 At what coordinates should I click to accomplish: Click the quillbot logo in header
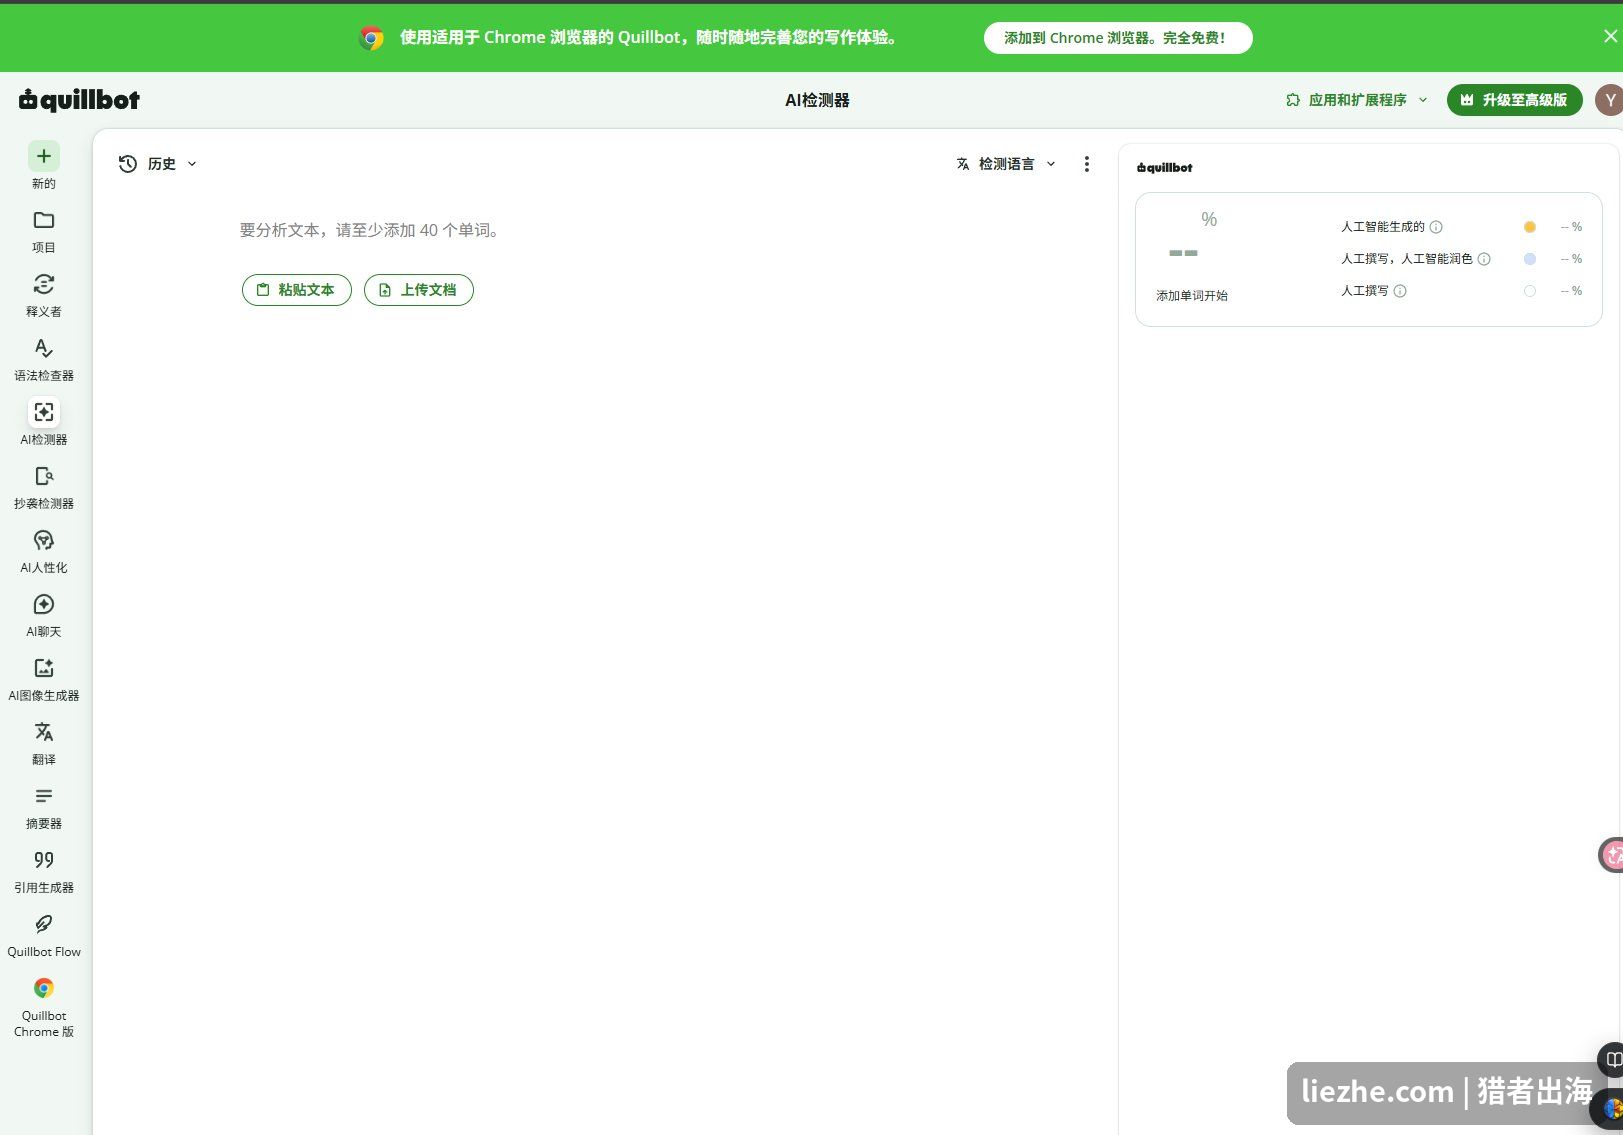[79, 99]
